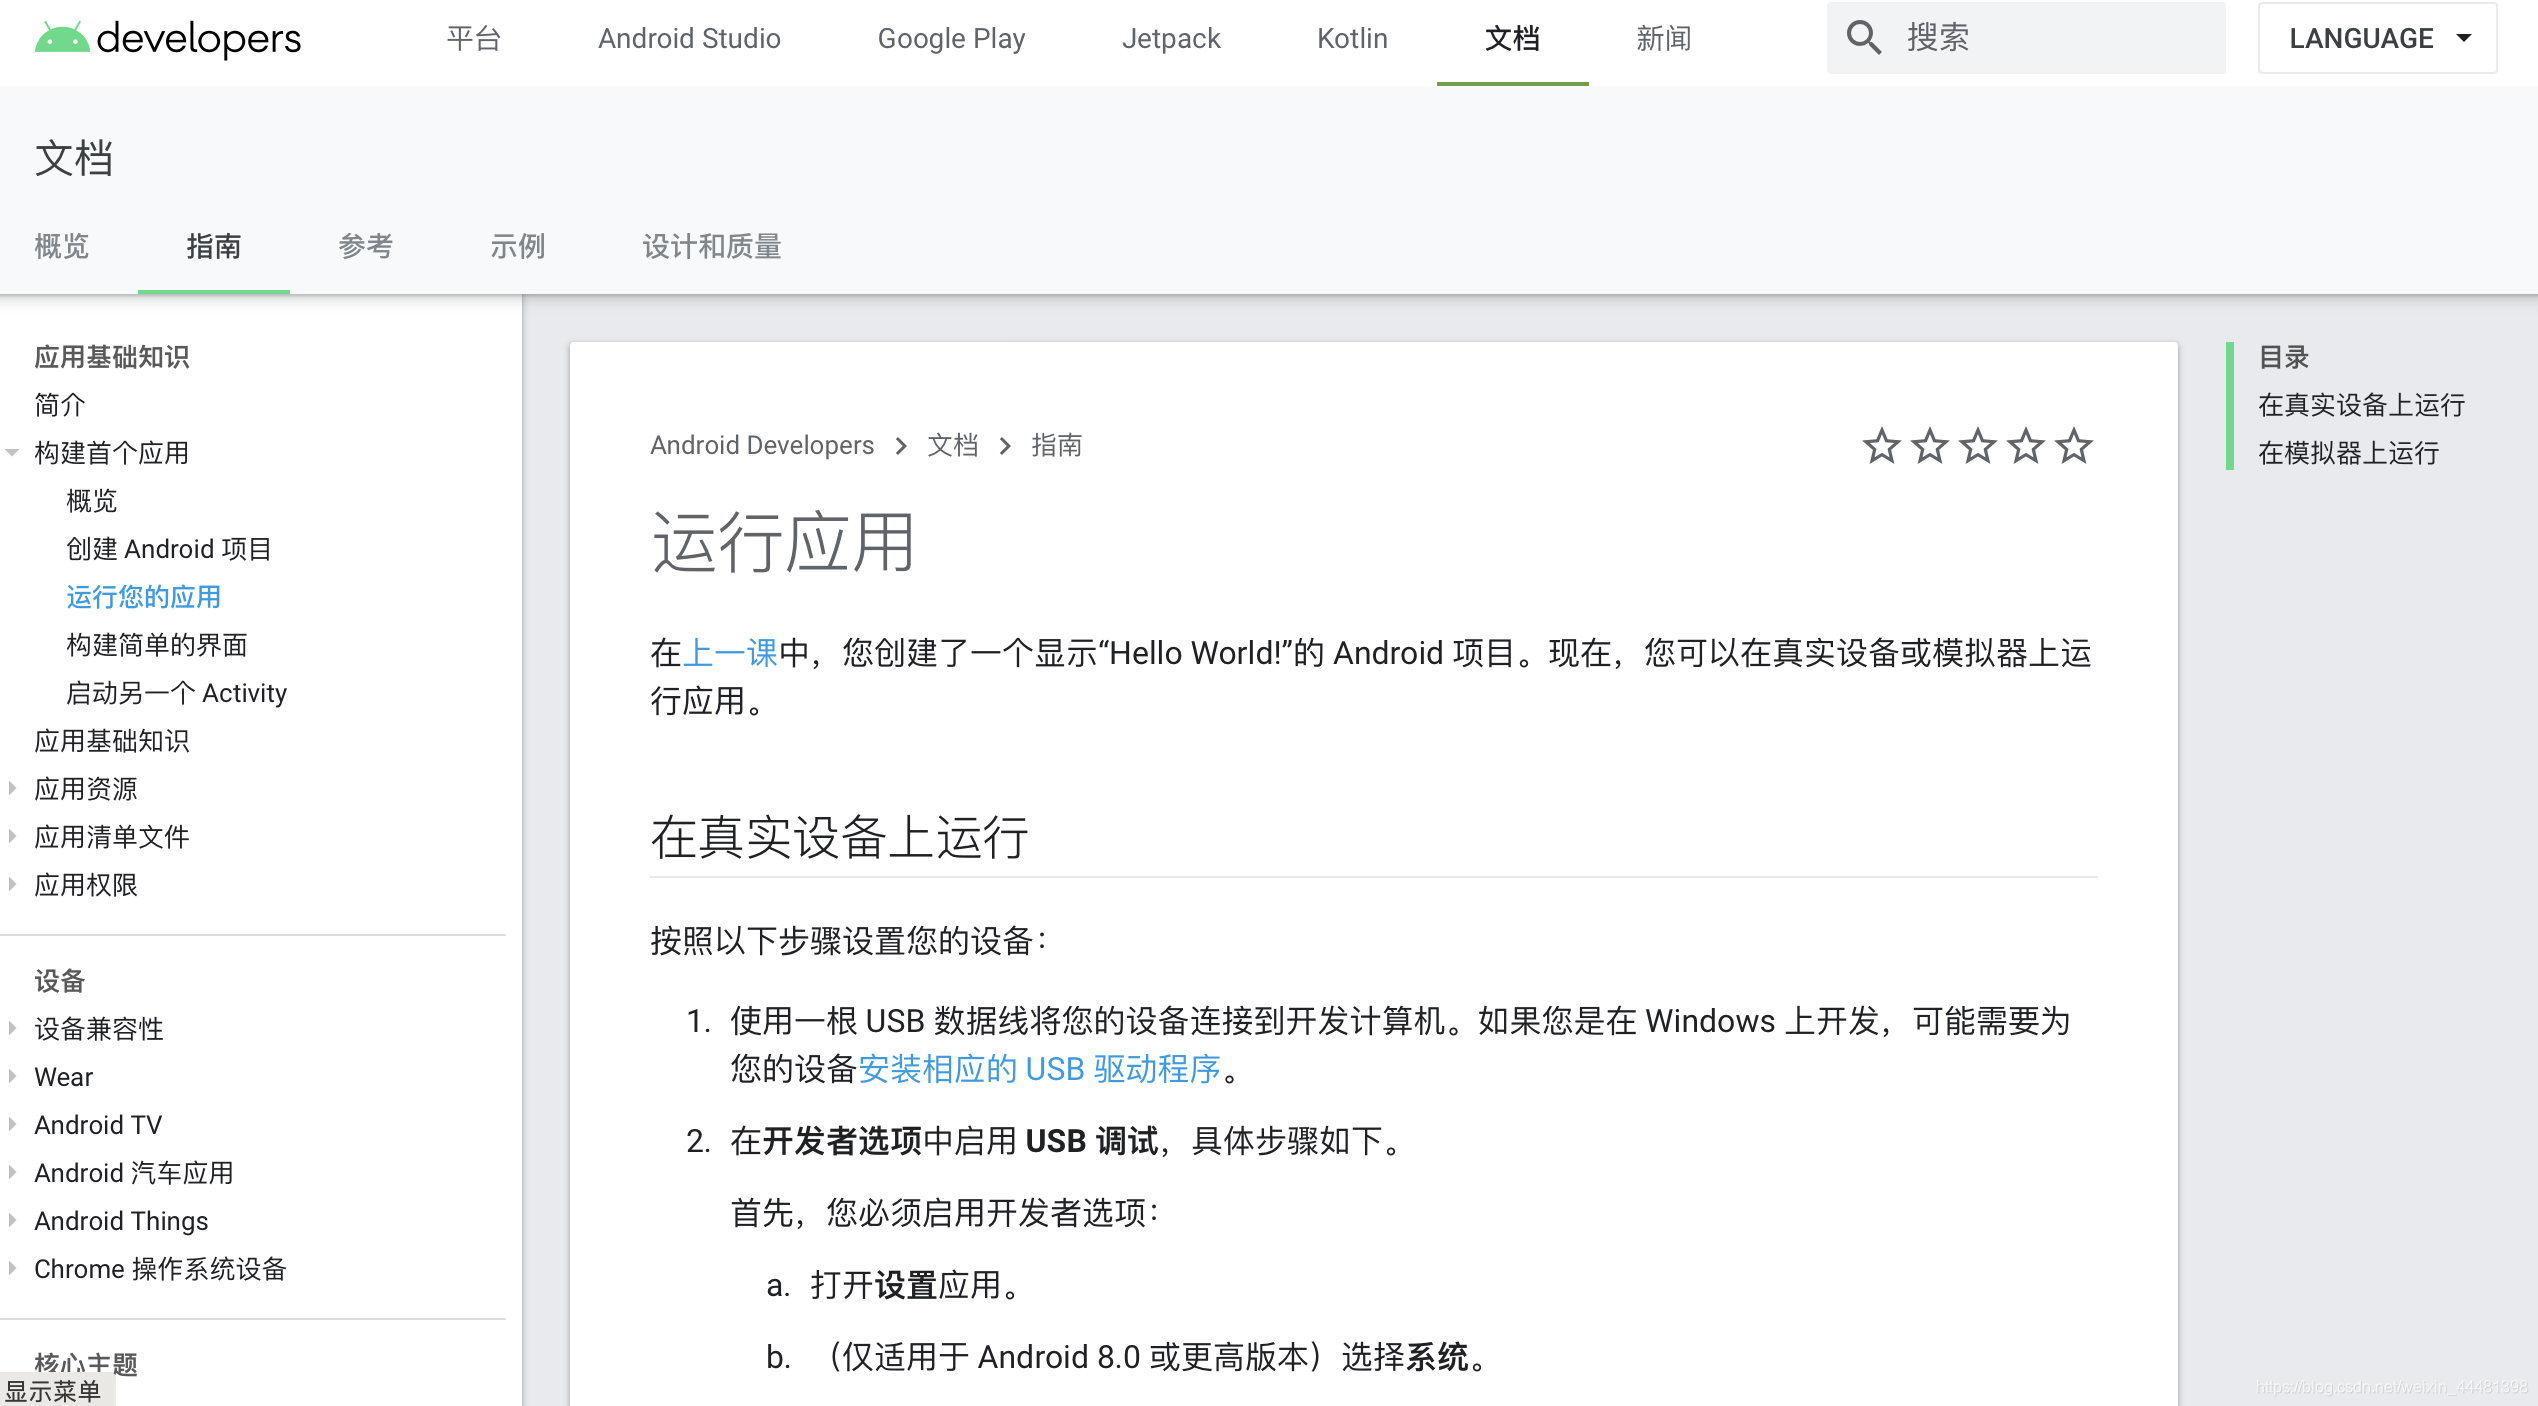Viewport: 2538px width, 1406px height.
Task: Rate the page one star
Action: pos(1881,446)
